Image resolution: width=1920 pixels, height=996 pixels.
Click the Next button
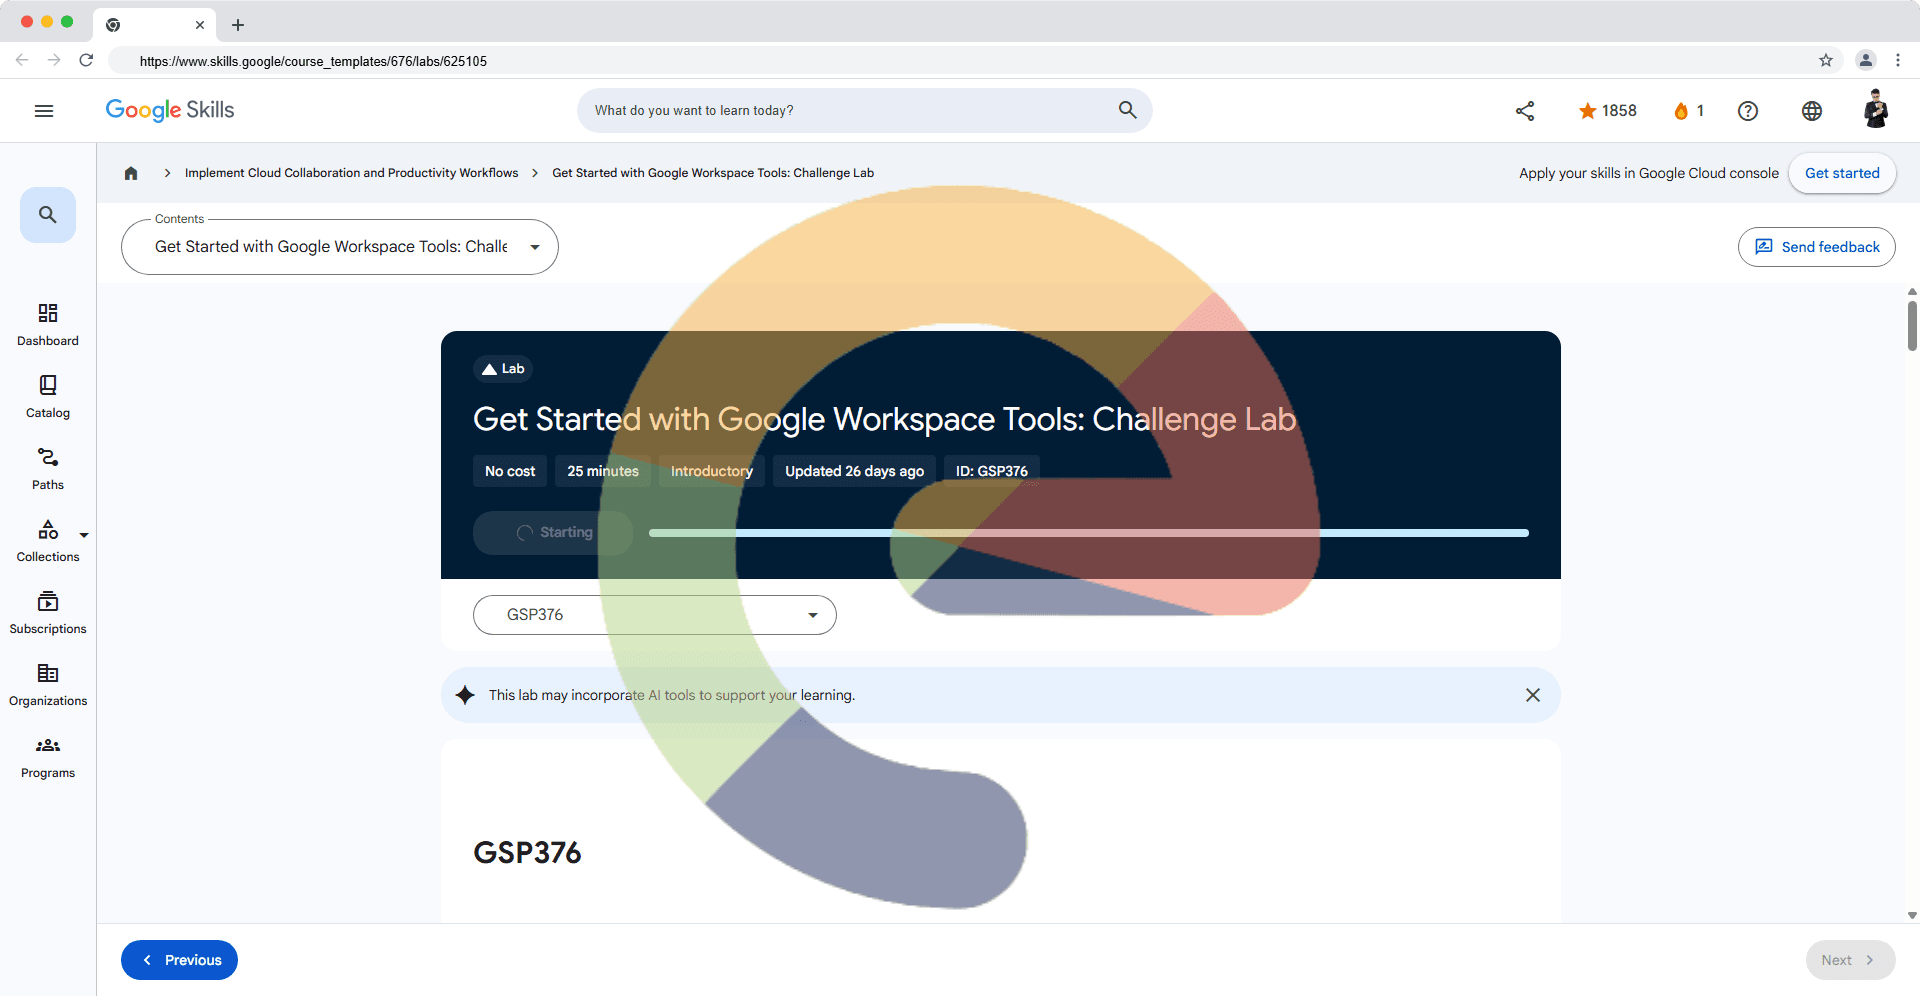coord(1850,960)
